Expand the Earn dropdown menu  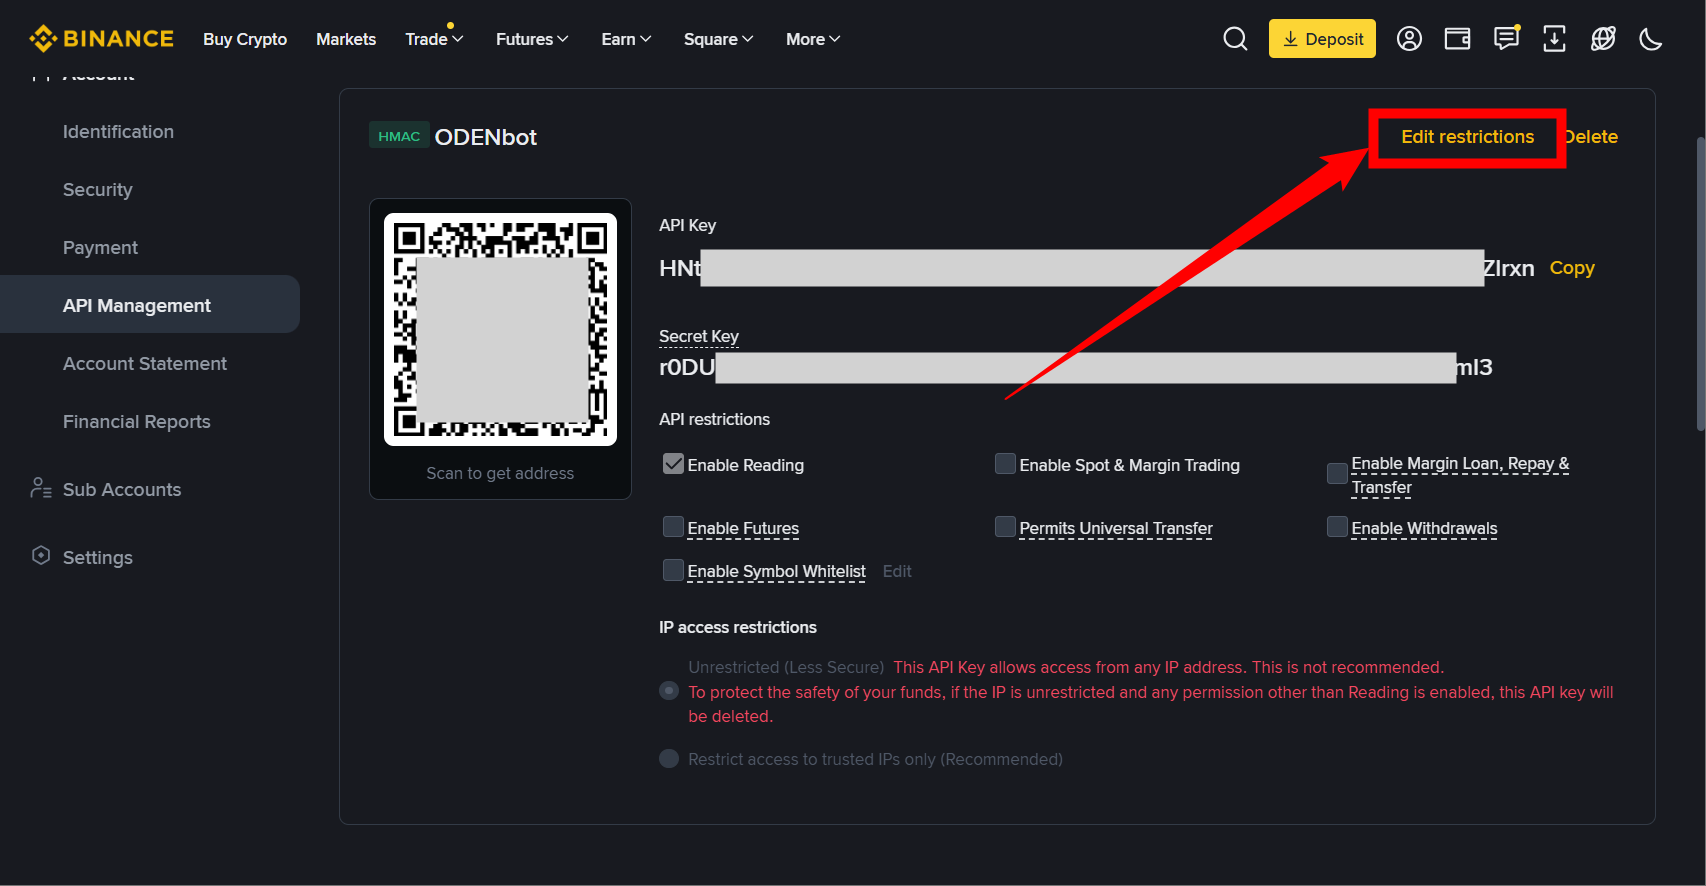626,39
